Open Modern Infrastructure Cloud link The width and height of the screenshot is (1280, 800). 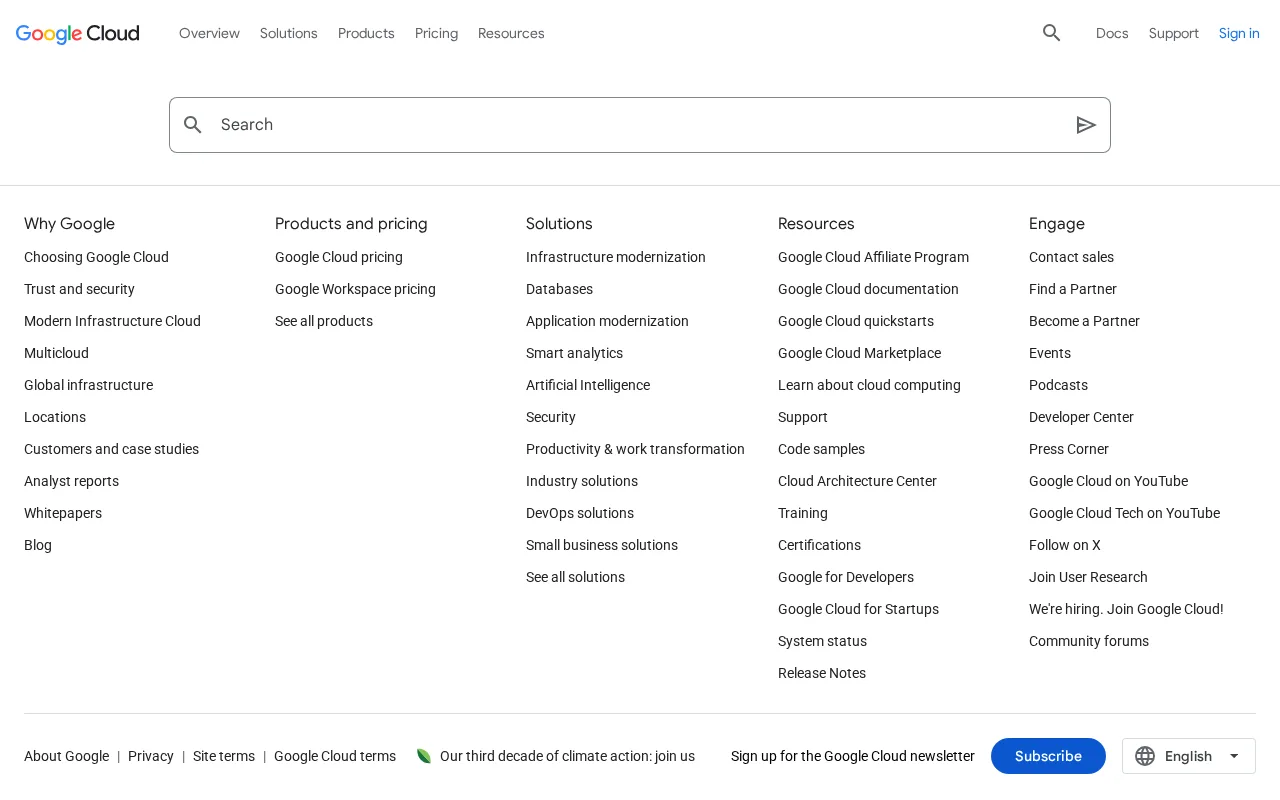pyautogui.click(x=112, y=321)
